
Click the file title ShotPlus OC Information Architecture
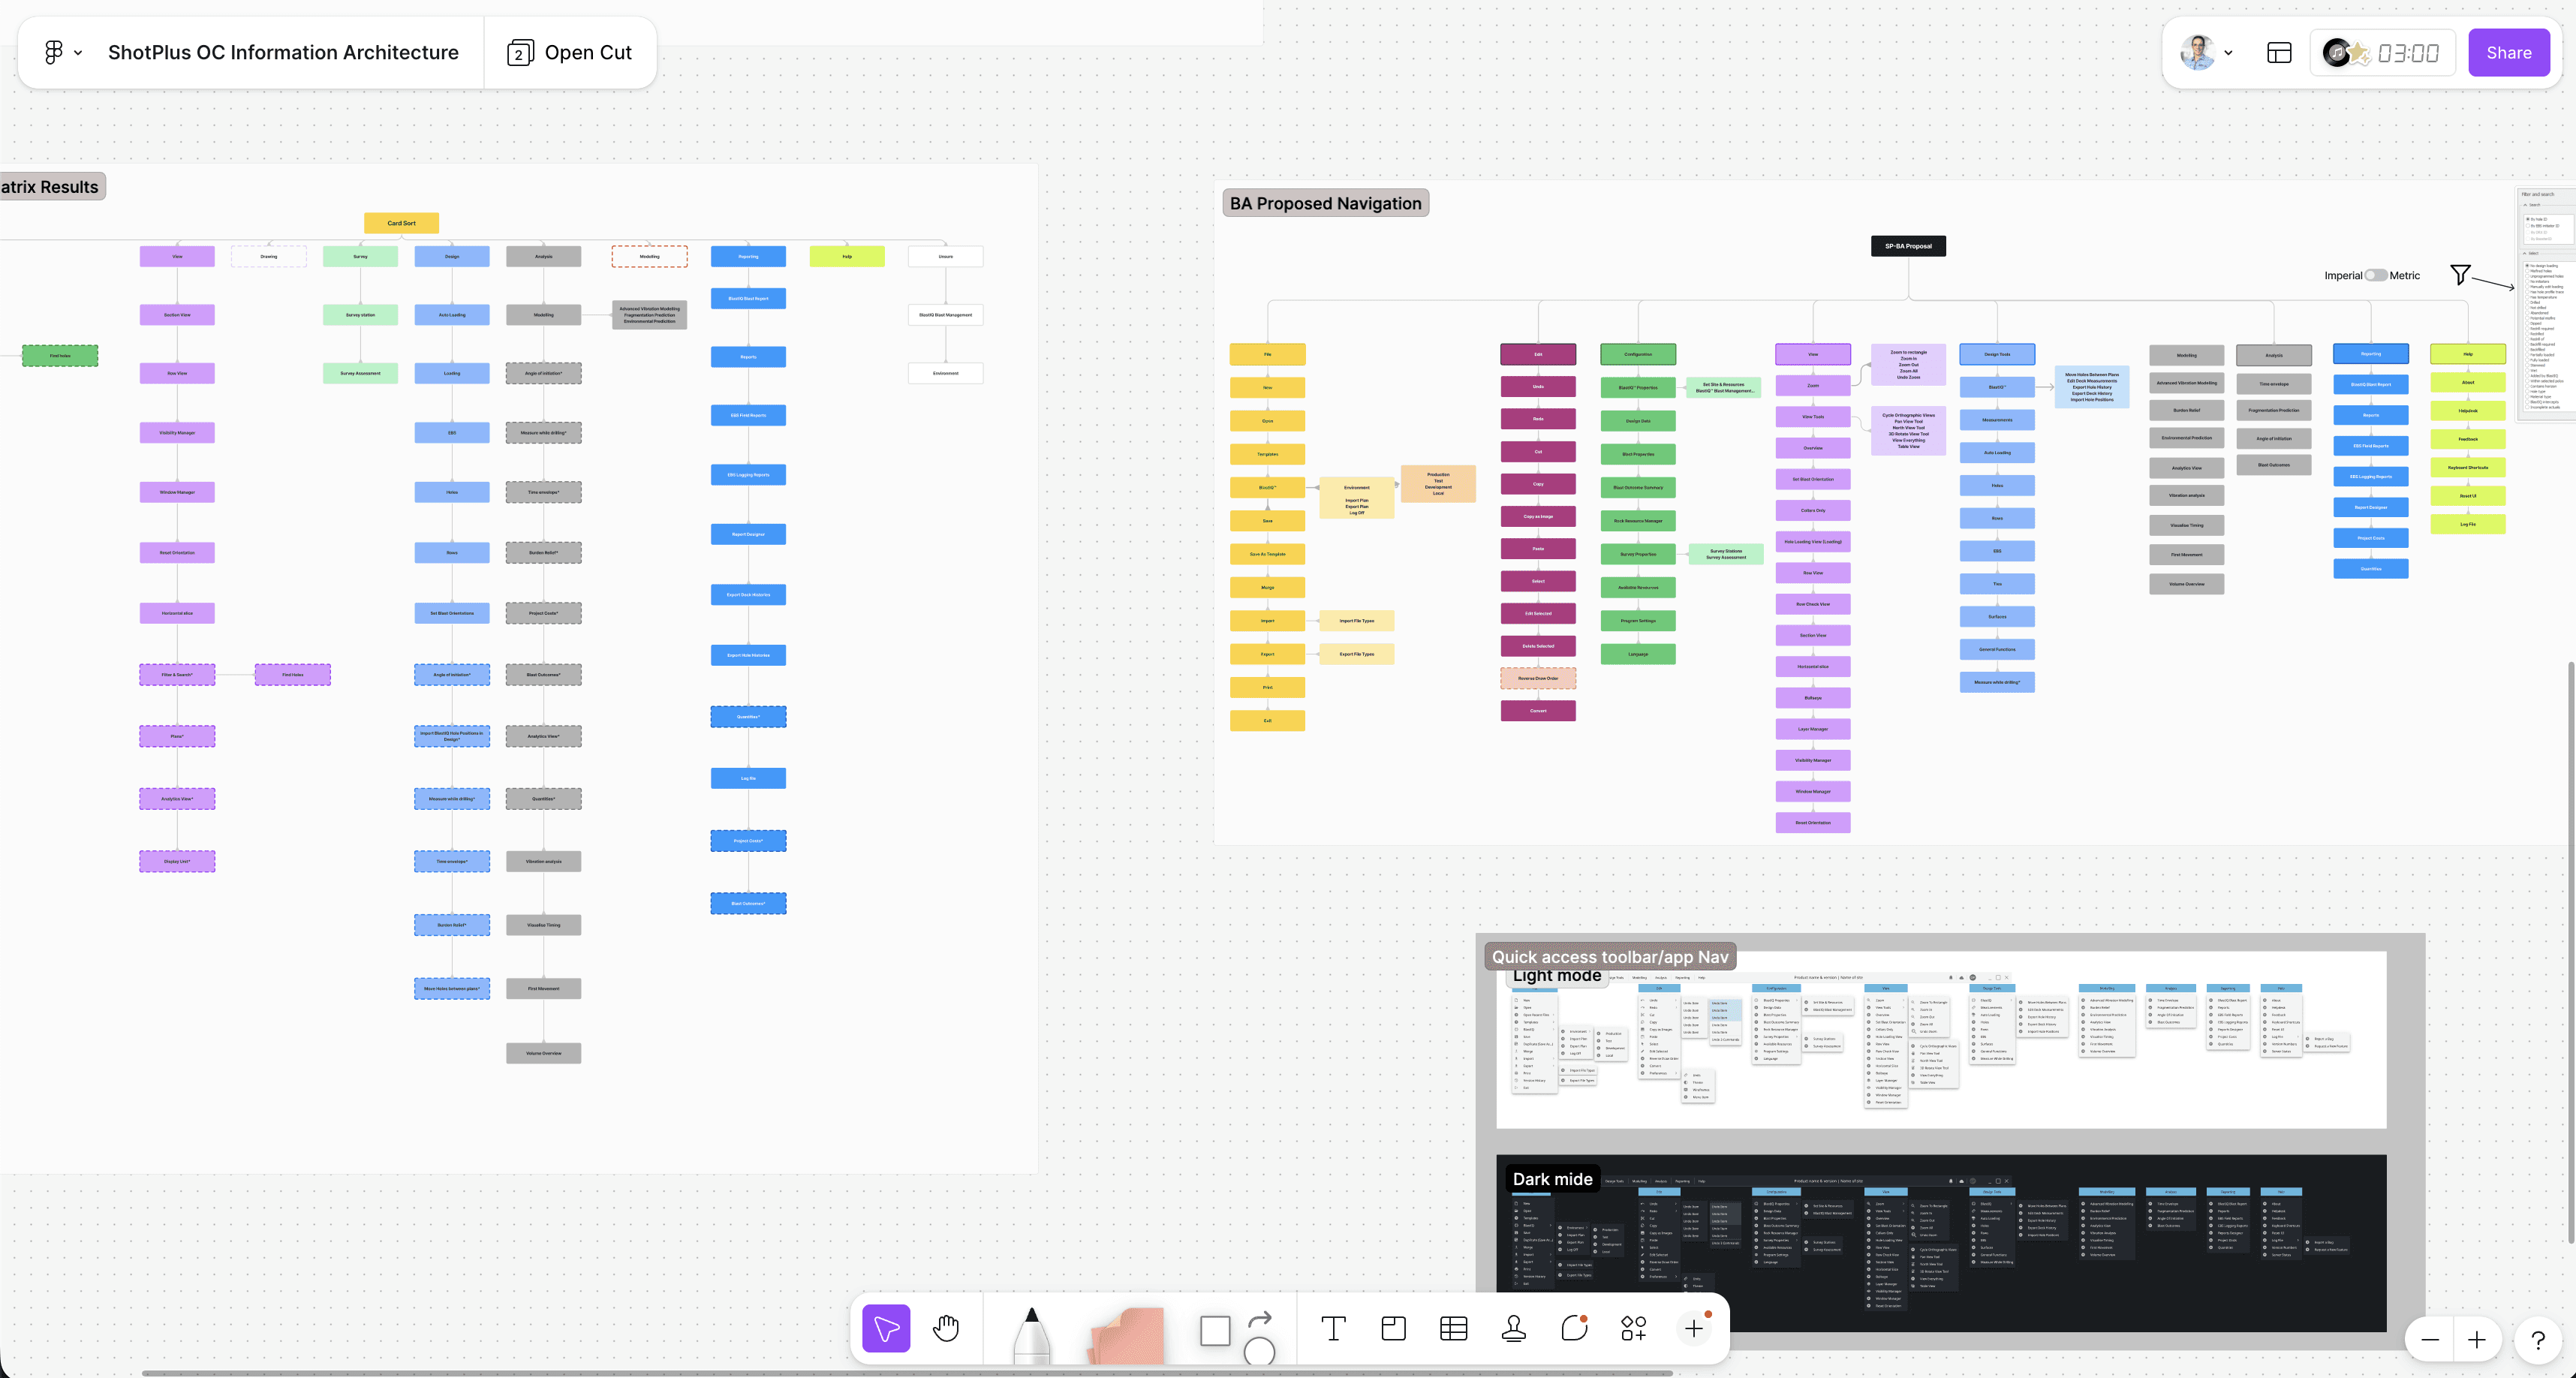click(283, 52)
